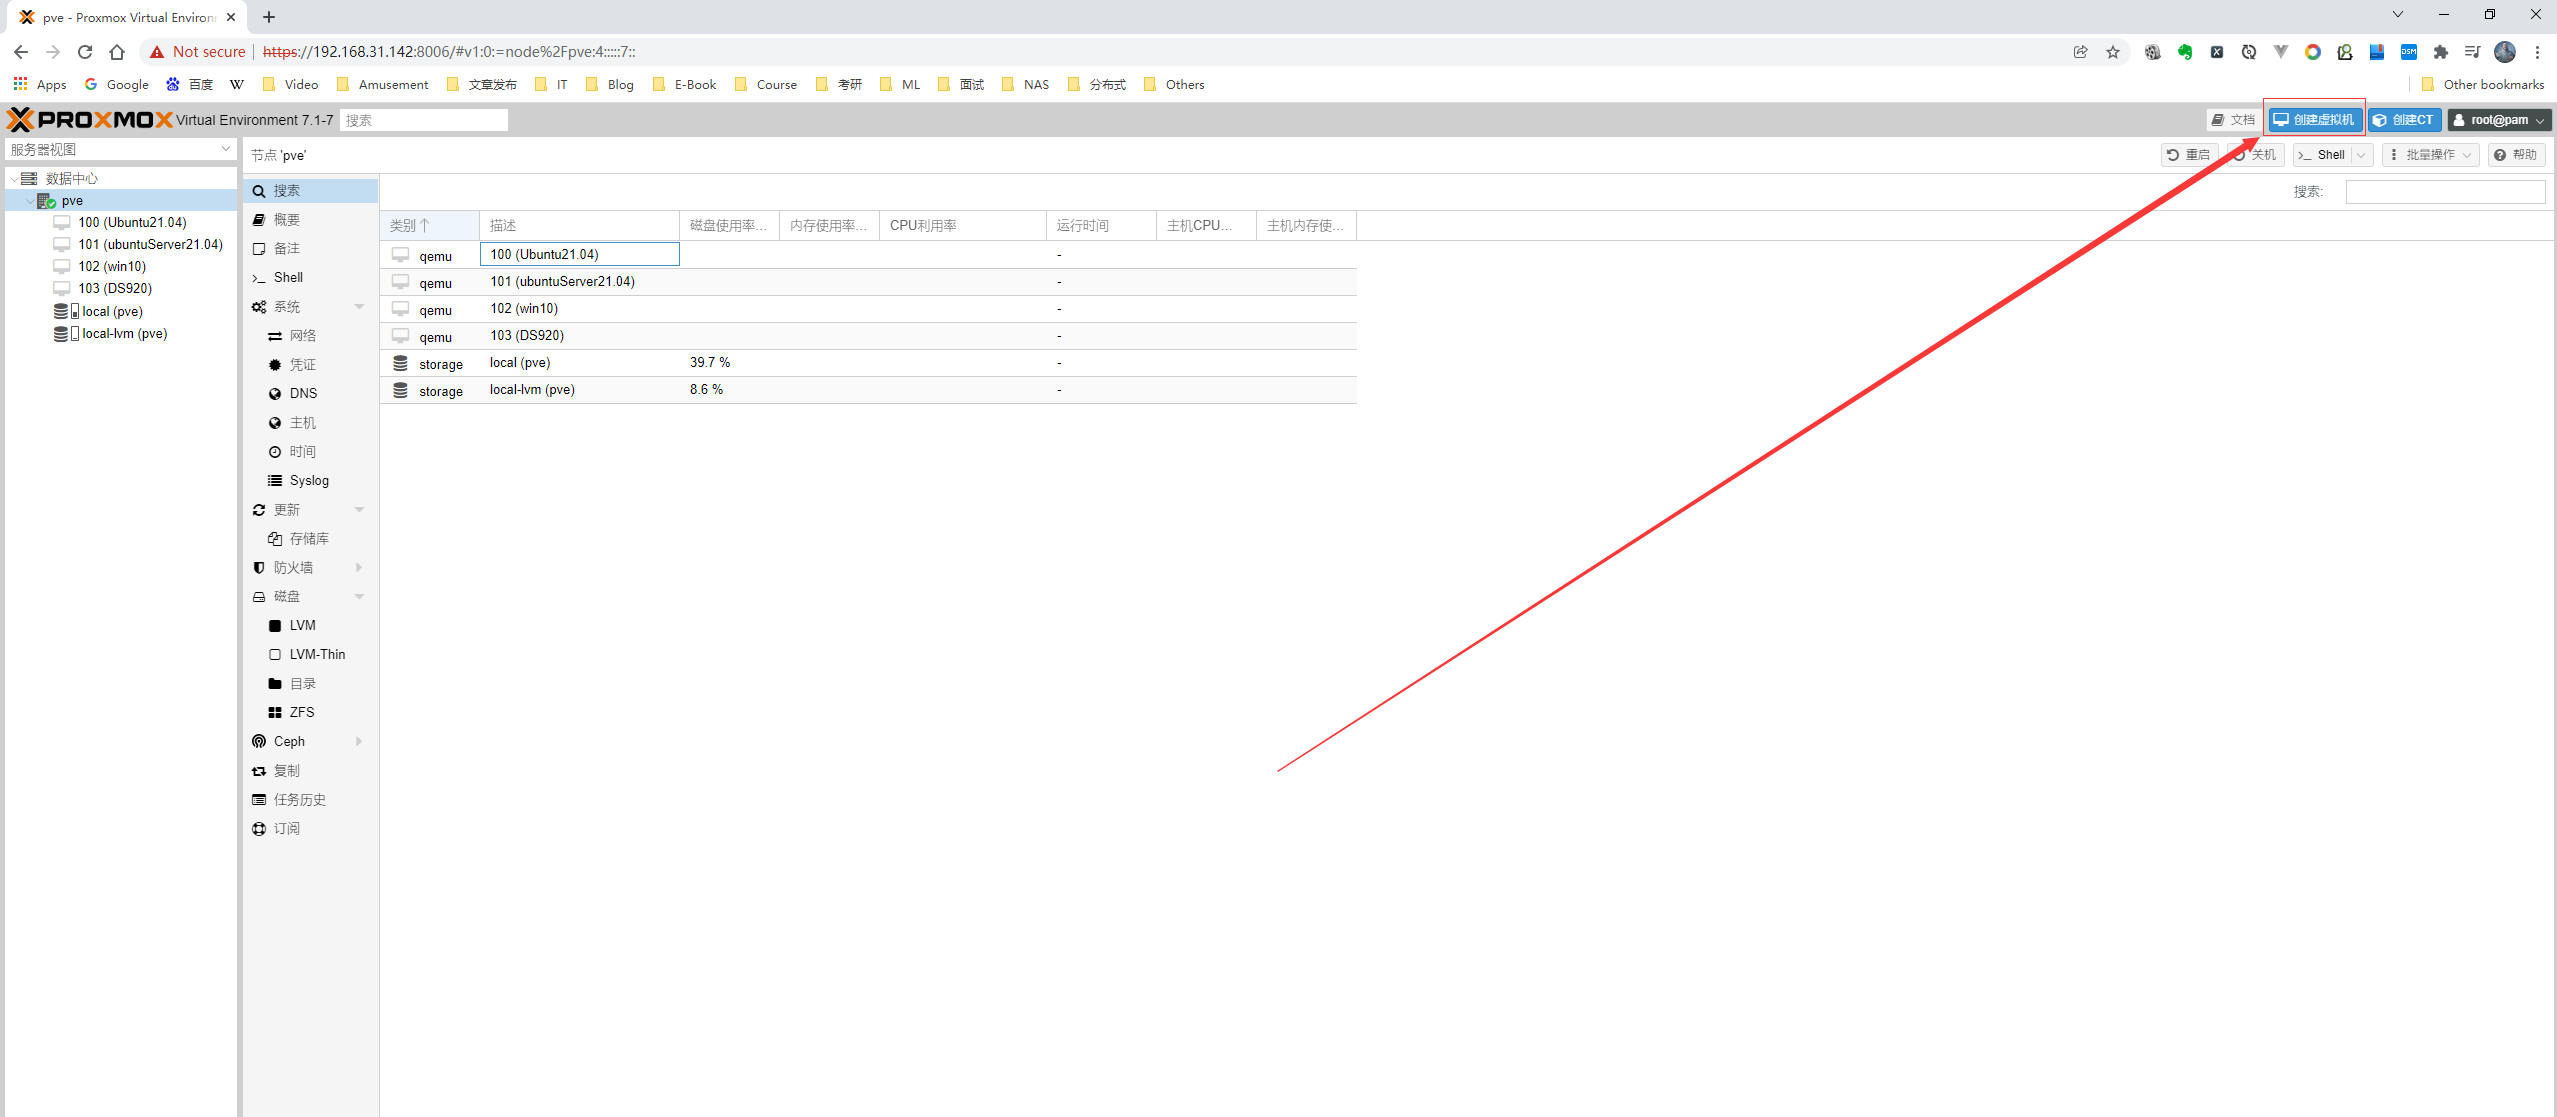Collapse the 更新 updates group arrow
The height and width of the screenshot is (1117, 2557).
tap(360, 510)
